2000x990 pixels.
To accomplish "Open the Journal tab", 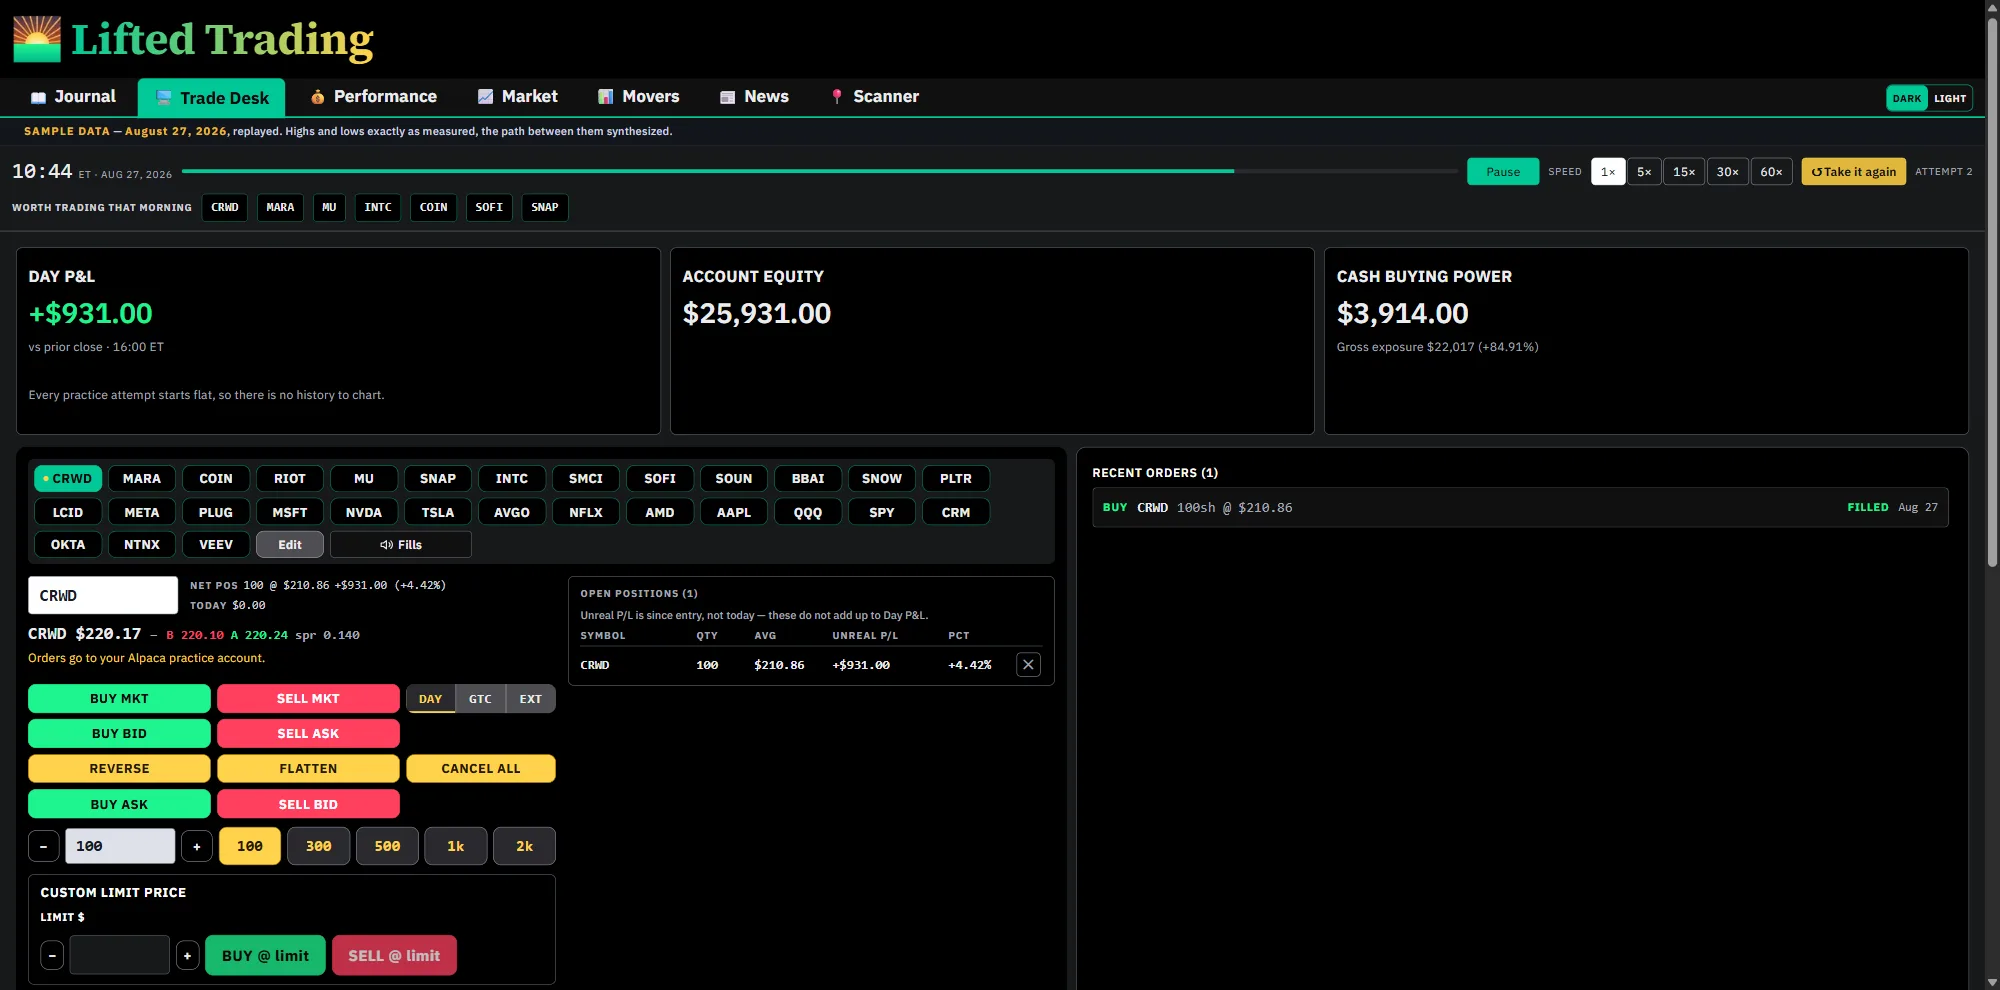I will [73, 97].
